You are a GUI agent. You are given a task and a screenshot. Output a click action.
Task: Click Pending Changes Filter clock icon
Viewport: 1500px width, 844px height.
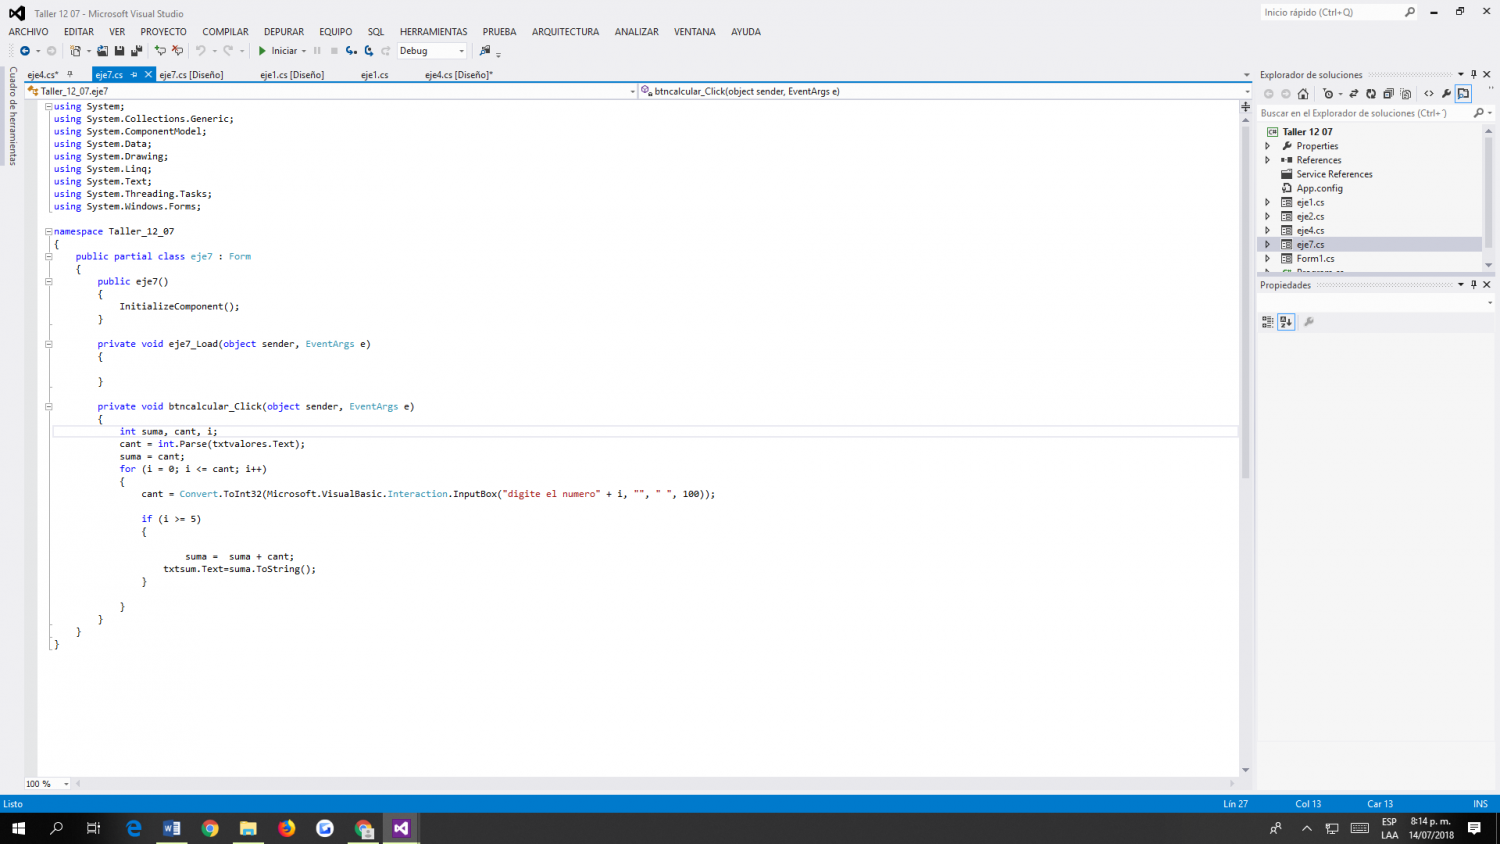coord(1328,94)
